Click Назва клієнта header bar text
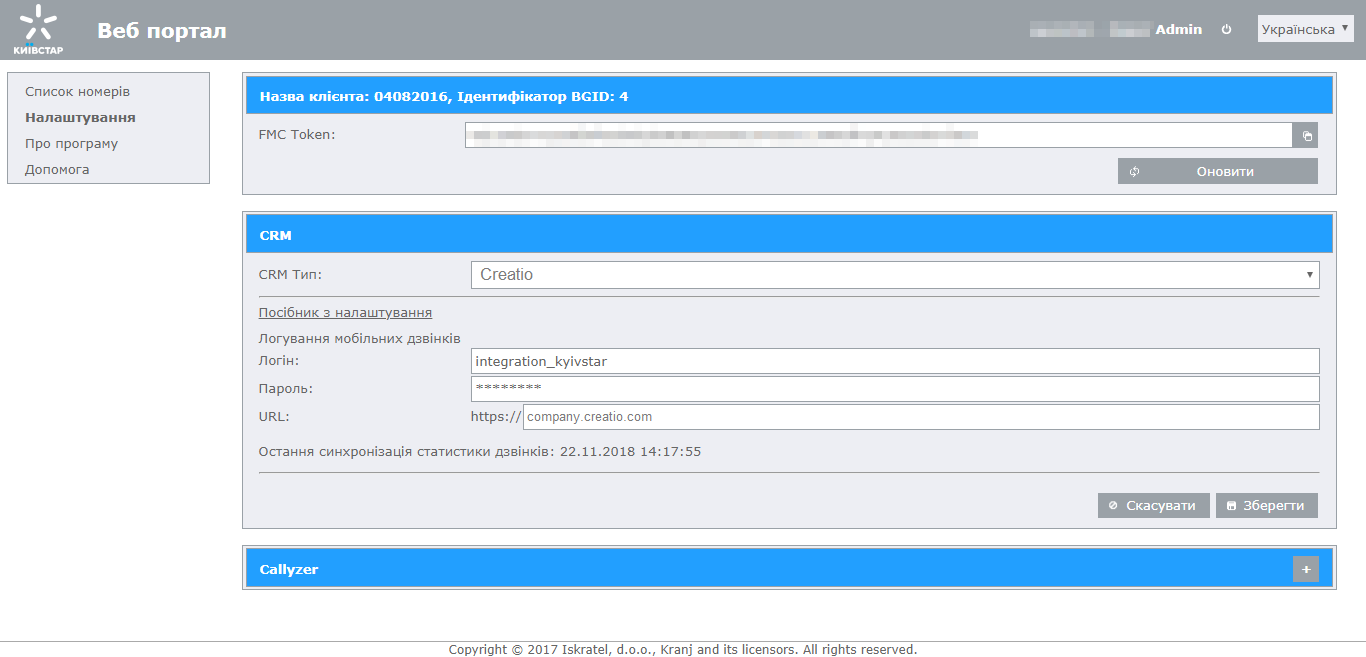This screenshot has height=657, width=1366. [444, 96]
